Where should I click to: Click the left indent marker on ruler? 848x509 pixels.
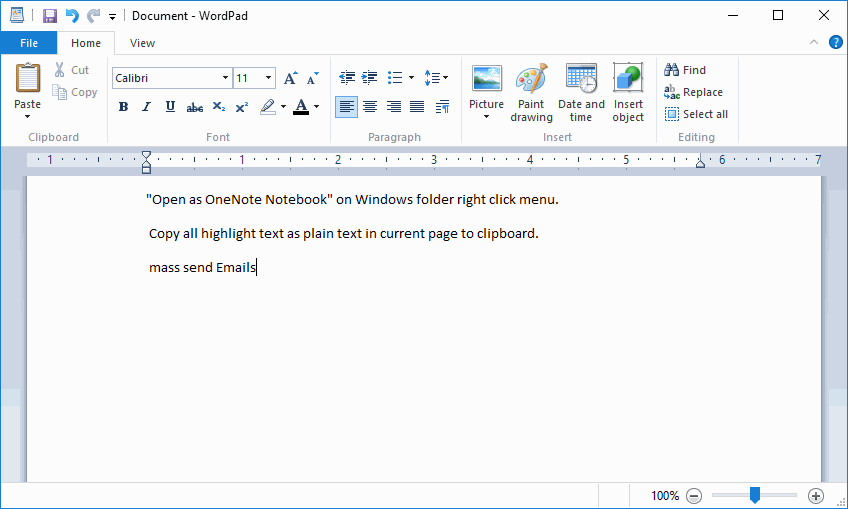146,162
